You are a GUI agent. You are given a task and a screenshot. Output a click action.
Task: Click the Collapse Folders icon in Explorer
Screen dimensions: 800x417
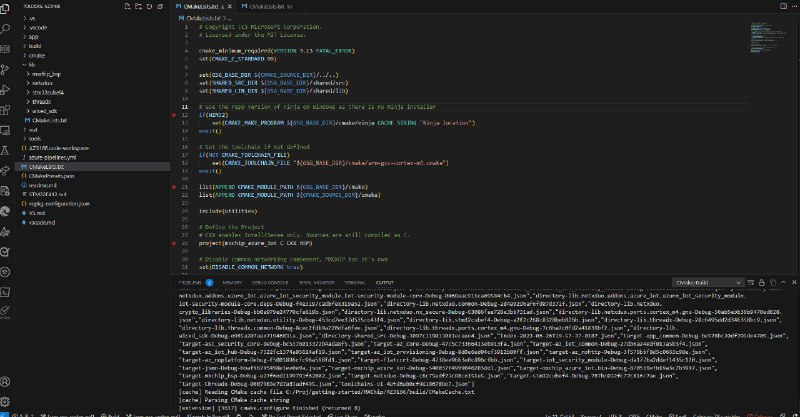coord(160,6)
